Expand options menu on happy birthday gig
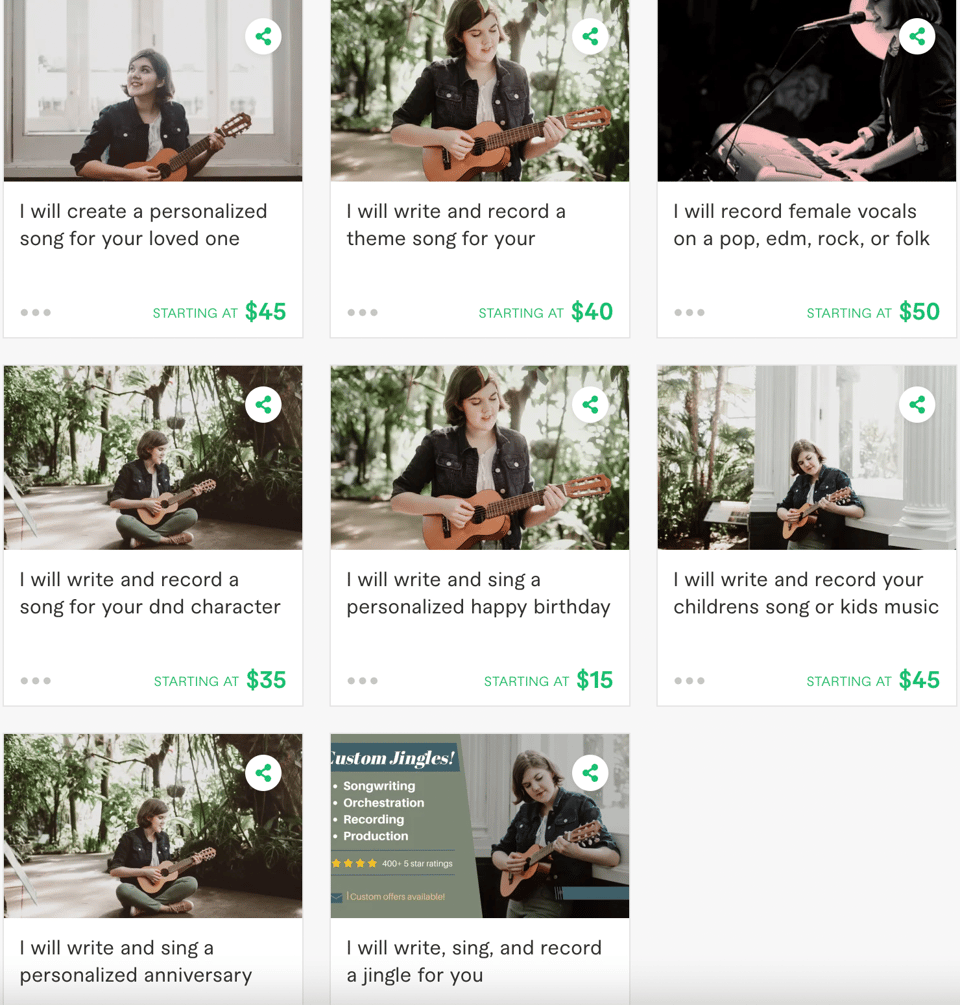 tap(363, 681)
